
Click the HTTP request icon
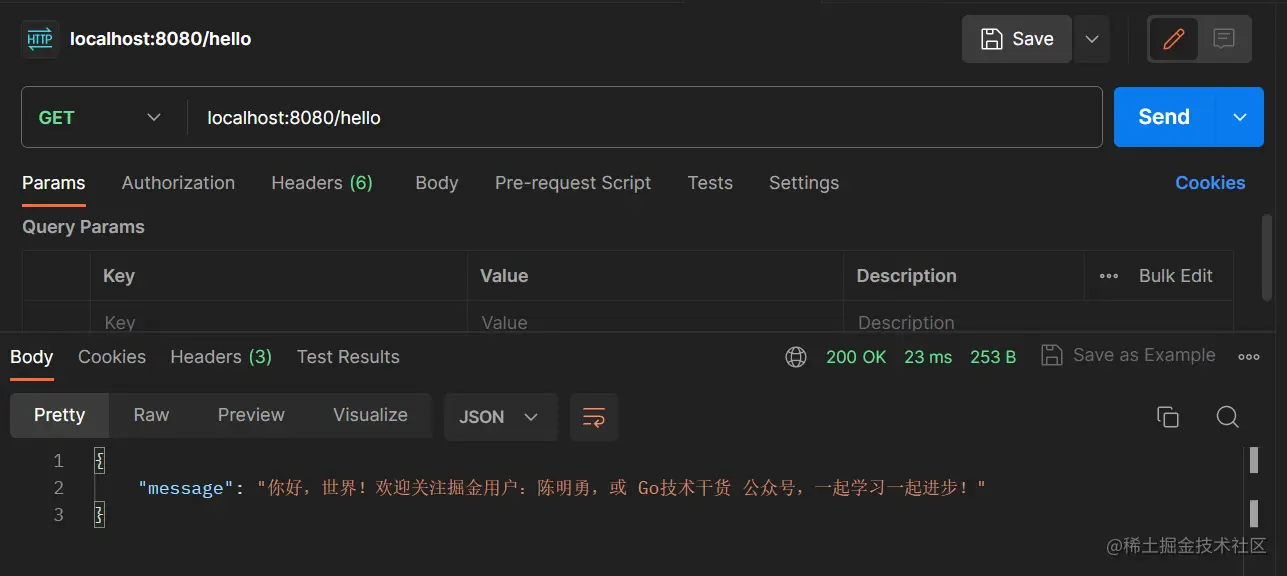click(x=40, y=39)
